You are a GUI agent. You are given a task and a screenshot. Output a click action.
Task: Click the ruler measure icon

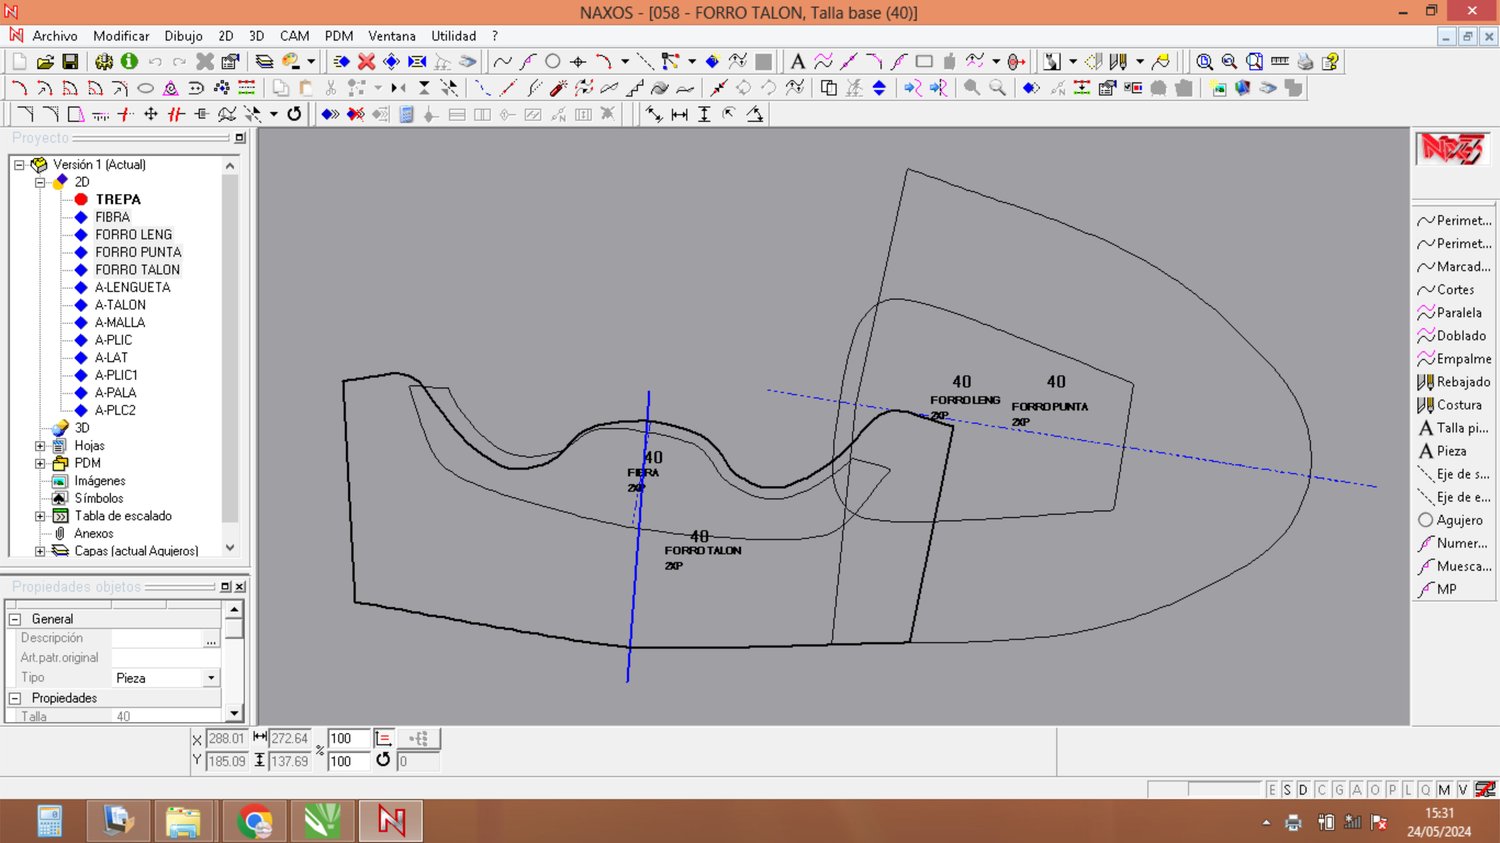[1279, 62]
